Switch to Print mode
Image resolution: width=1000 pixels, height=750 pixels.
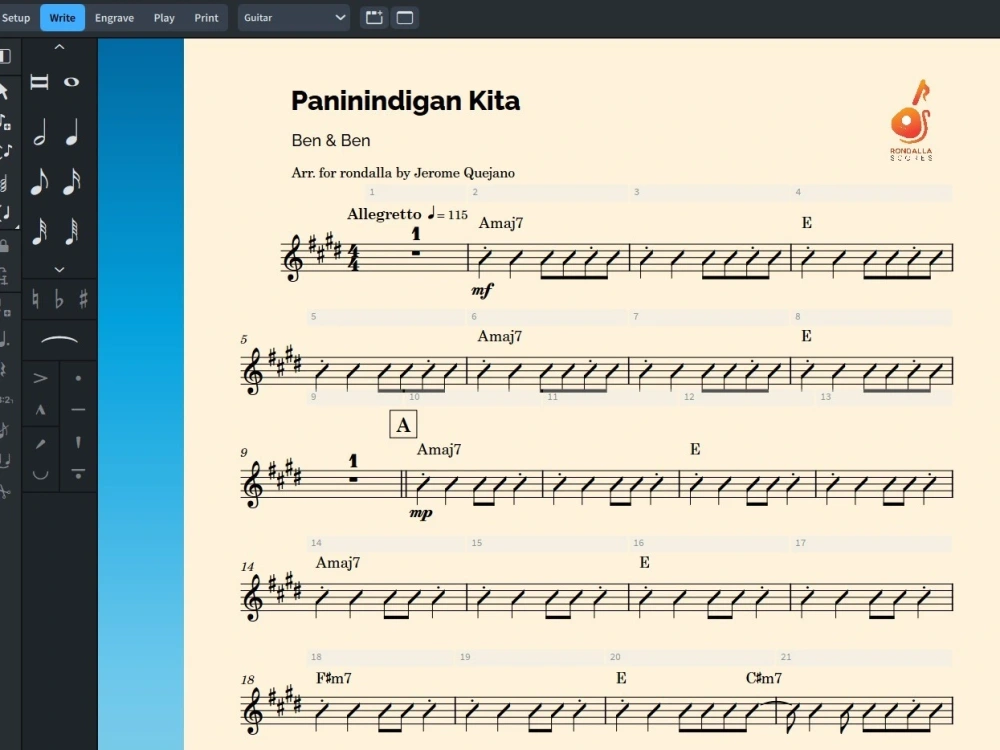click(206, 18)
